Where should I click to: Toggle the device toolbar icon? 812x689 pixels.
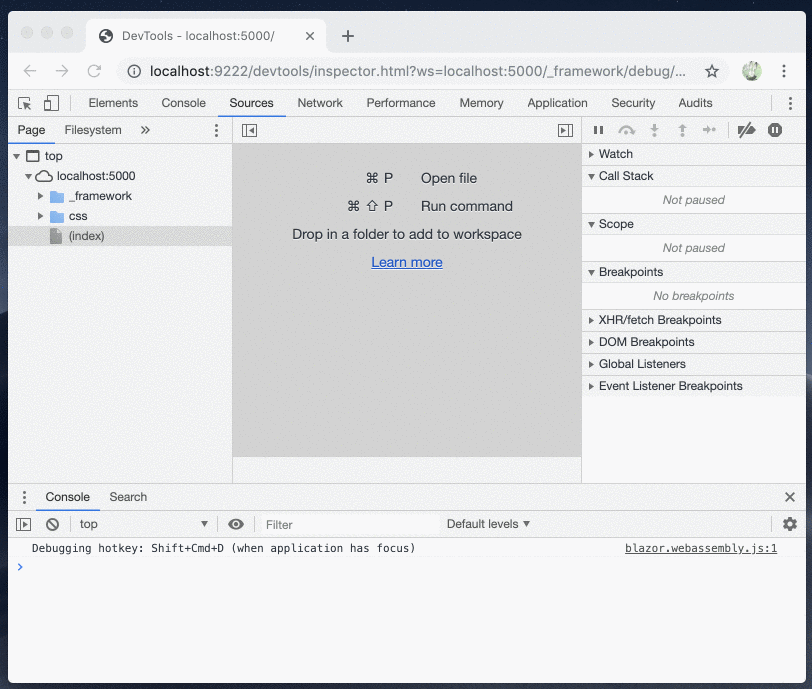[x=50, y=103]
